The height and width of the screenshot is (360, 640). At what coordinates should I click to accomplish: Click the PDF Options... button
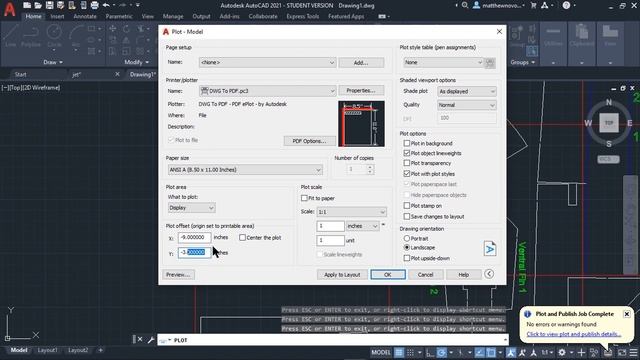[x=309, y=141]
